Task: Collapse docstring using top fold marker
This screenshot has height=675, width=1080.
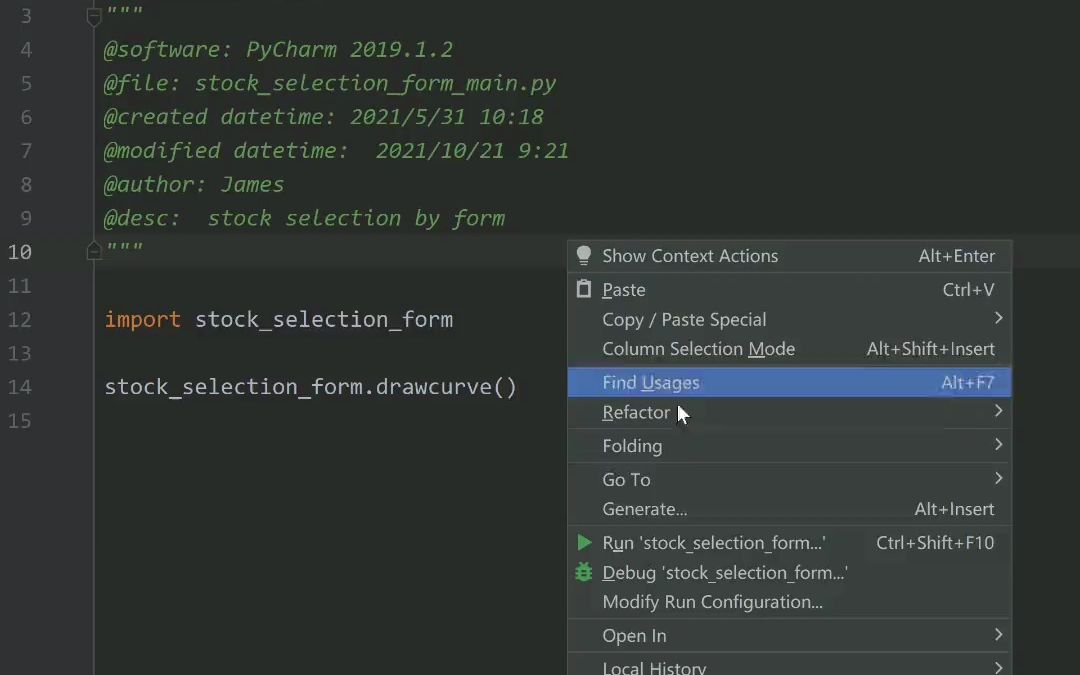Action: (94, 16)
